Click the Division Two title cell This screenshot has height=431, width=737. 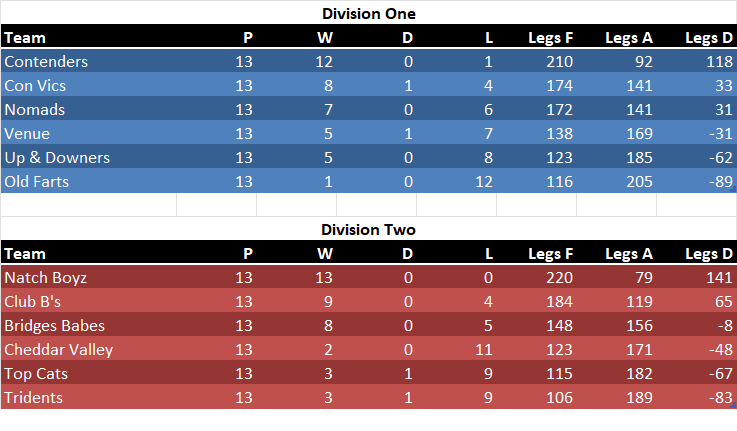pos(368,229)
